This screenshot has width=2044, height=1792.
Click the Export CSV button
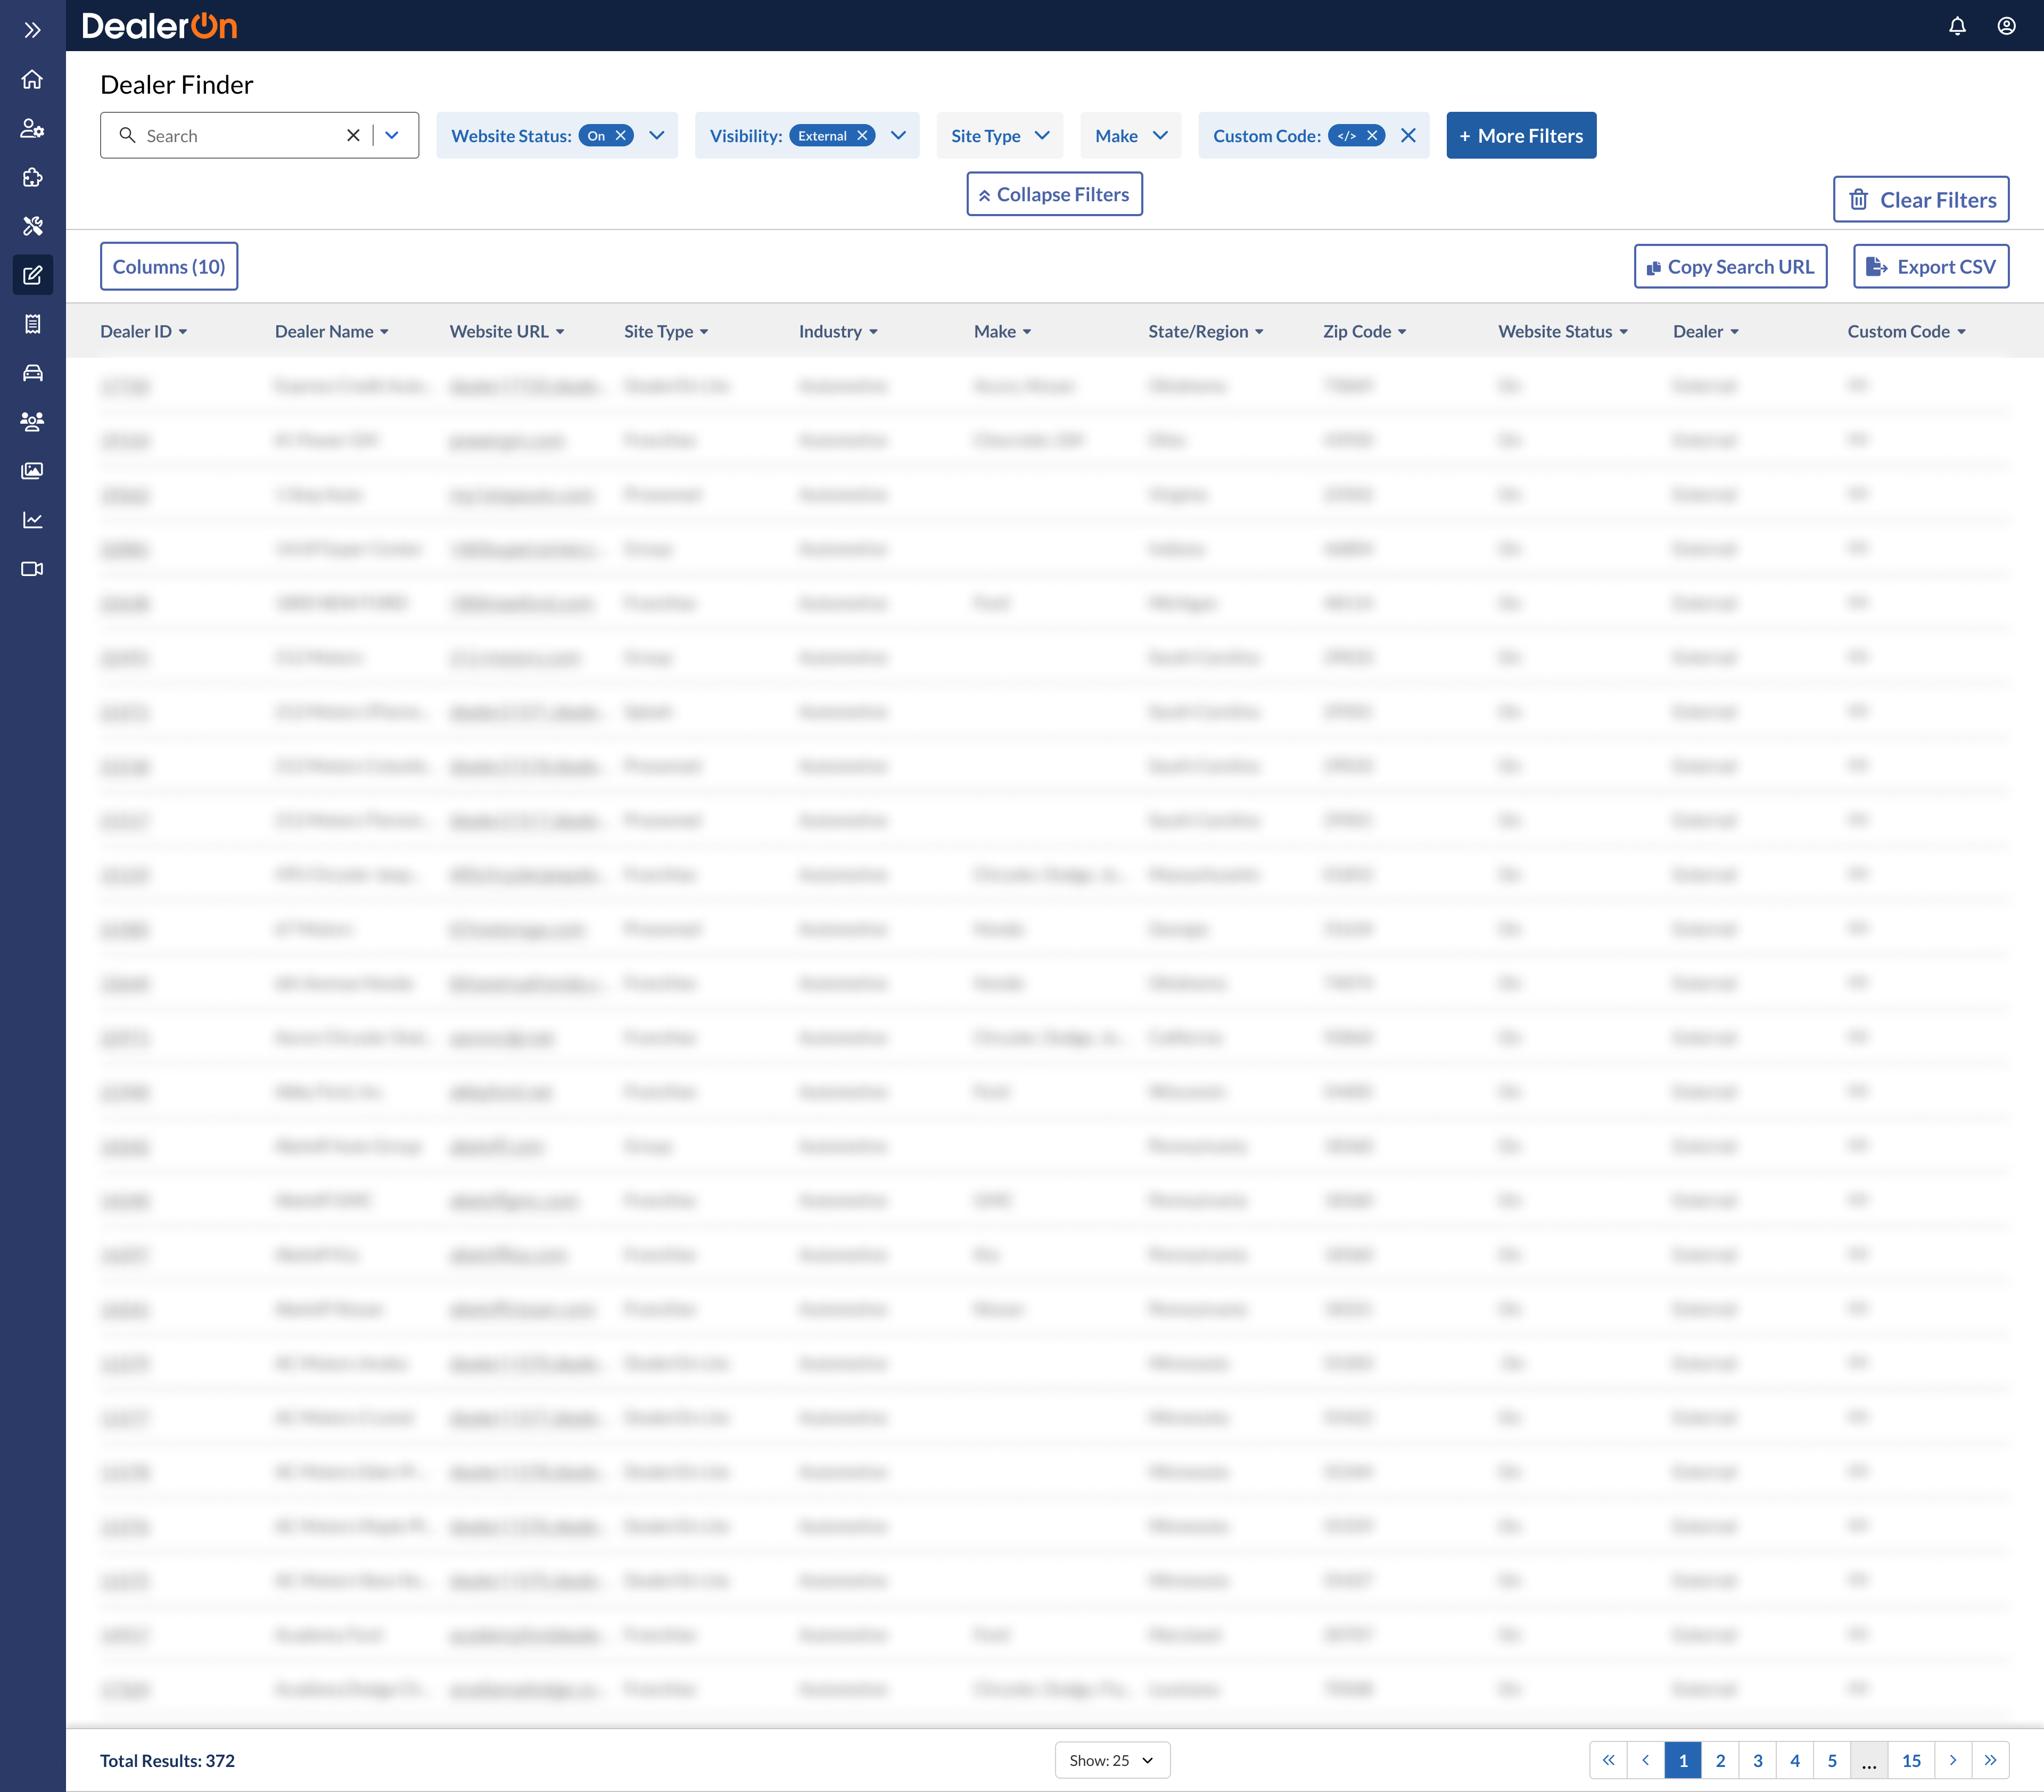1930,267
